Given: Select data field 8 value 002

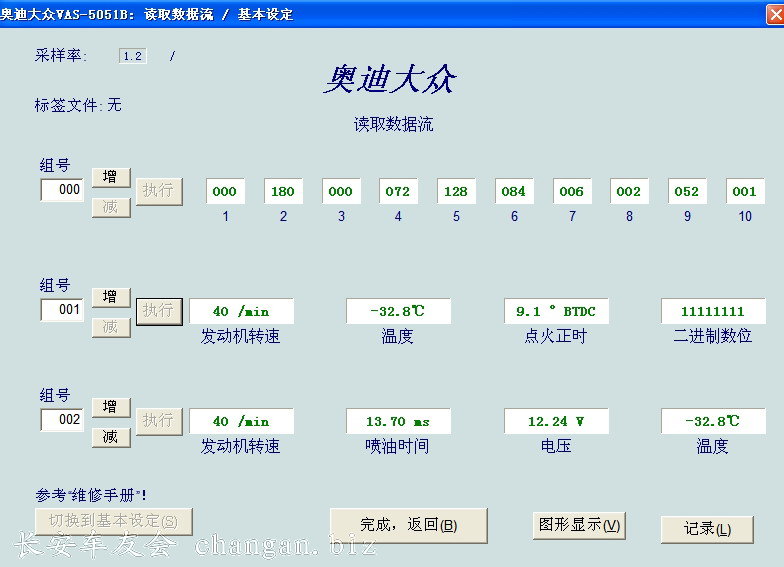Looking at the screenshot, I should tap(629, 192).
